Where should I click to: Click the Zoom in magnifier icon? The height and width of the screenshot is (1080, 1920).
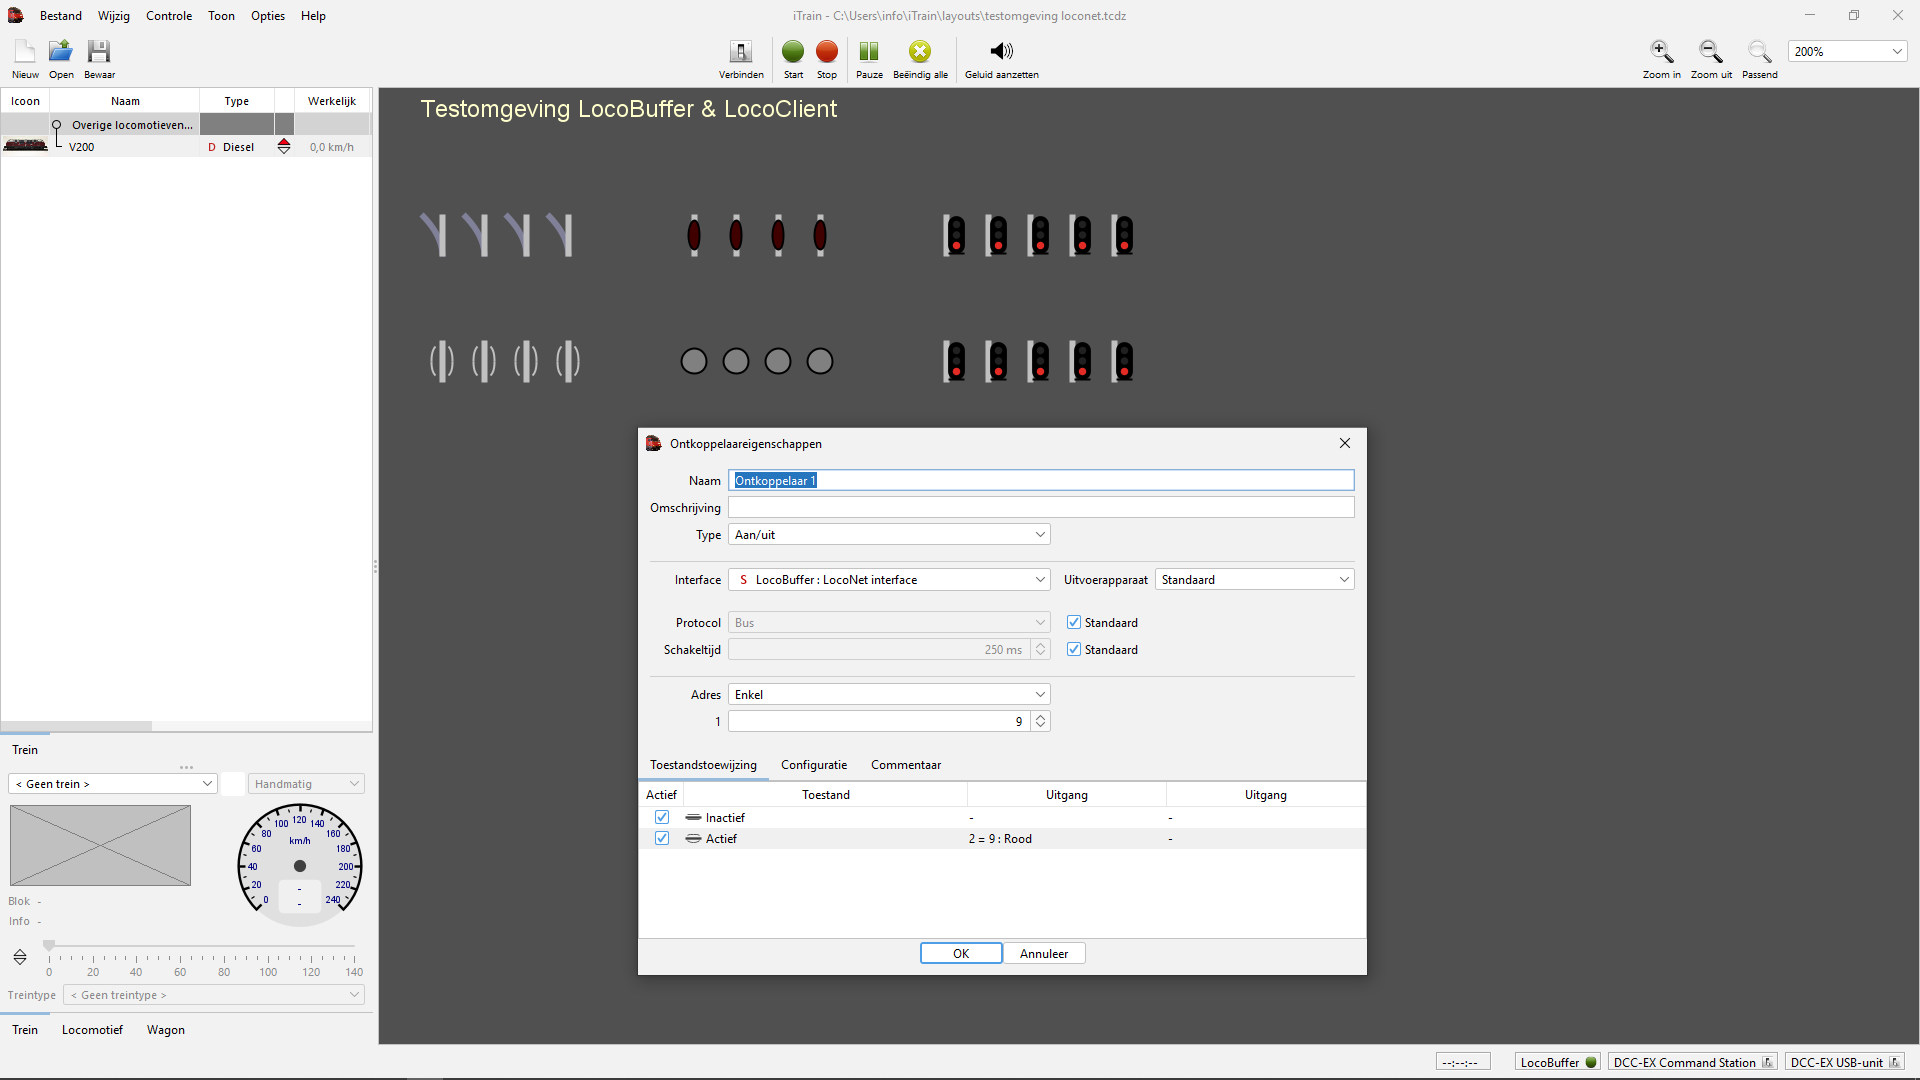1661,52
